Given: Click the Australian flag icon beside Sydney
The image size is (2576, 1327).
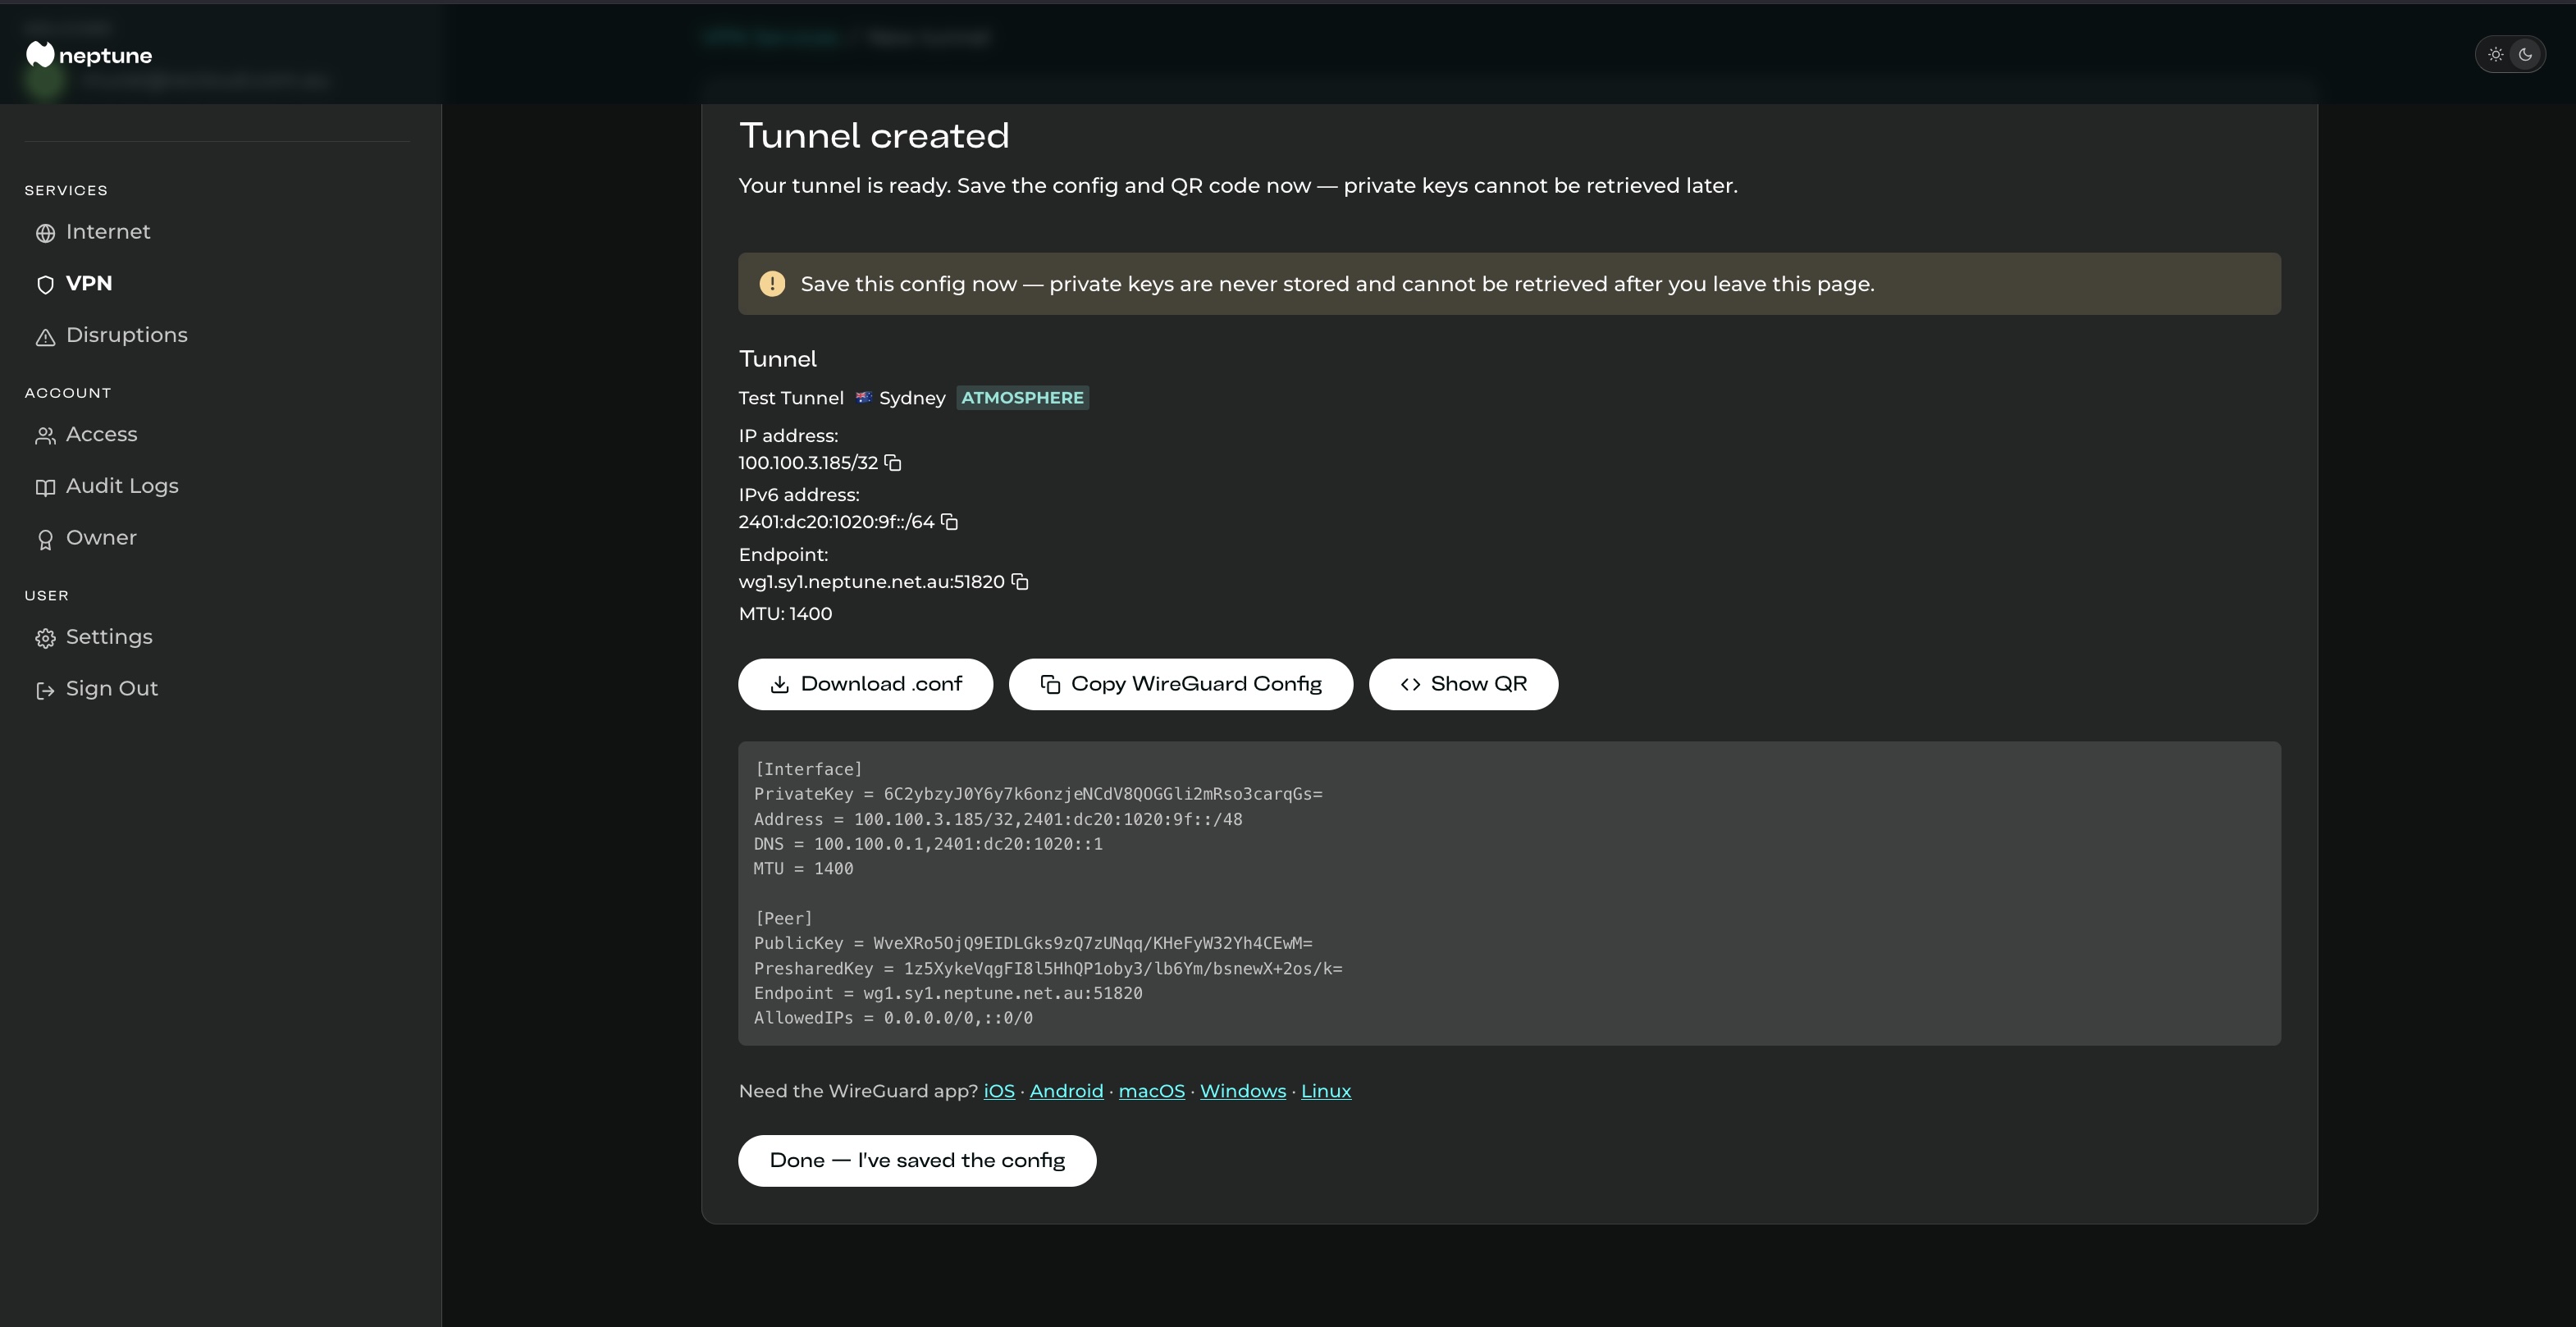Looking at the screenshot, I should [863, 398].
